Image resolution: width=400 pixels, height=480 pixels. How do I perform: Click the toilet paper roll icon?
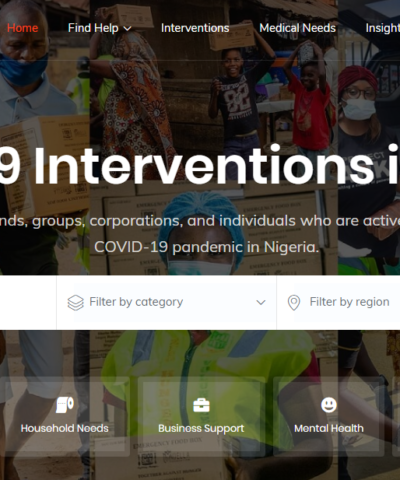pos(65,405)
